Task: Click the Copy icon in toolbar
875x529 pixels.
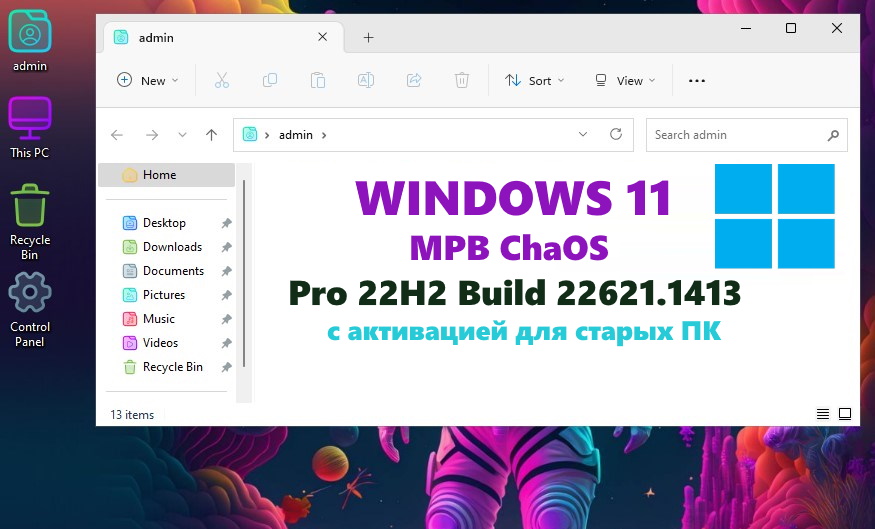Action: (x=270, y=81)
